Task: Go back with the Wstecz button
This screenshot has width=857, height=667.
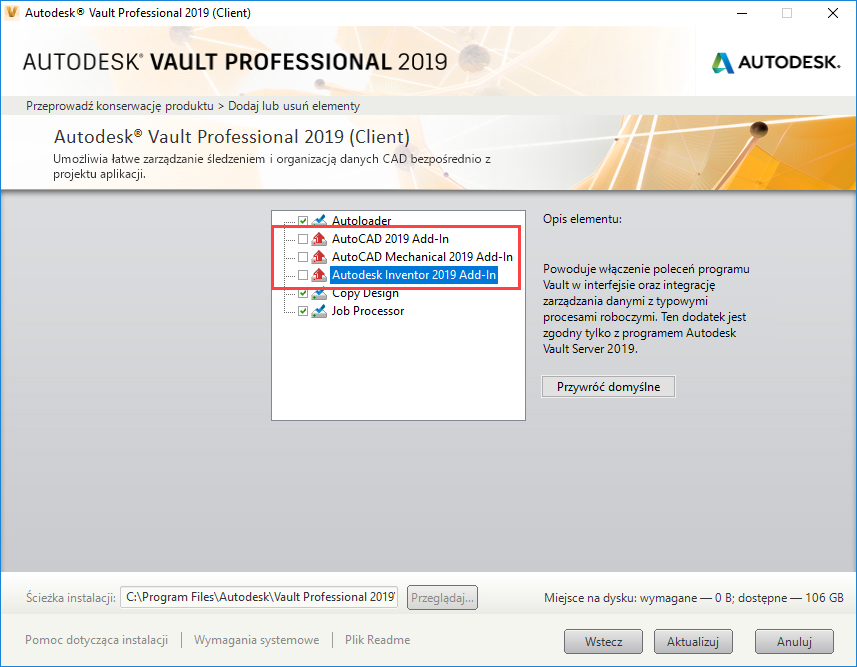Action: pyautogui.click(x=603, y=641)
